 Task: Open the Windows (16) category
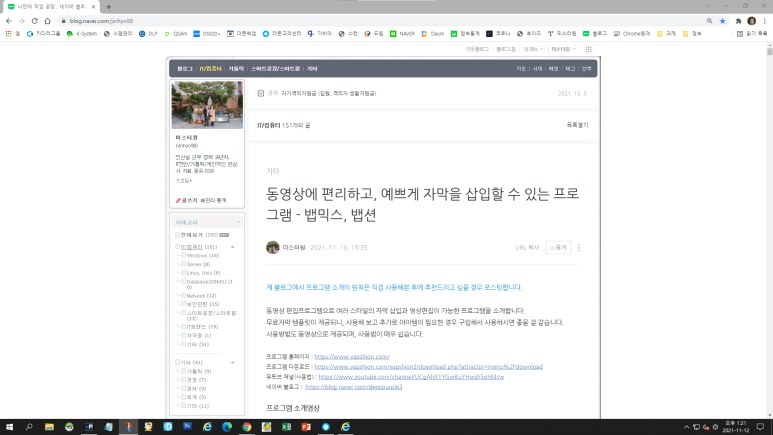pyautogui.click(x=203, y=255)
